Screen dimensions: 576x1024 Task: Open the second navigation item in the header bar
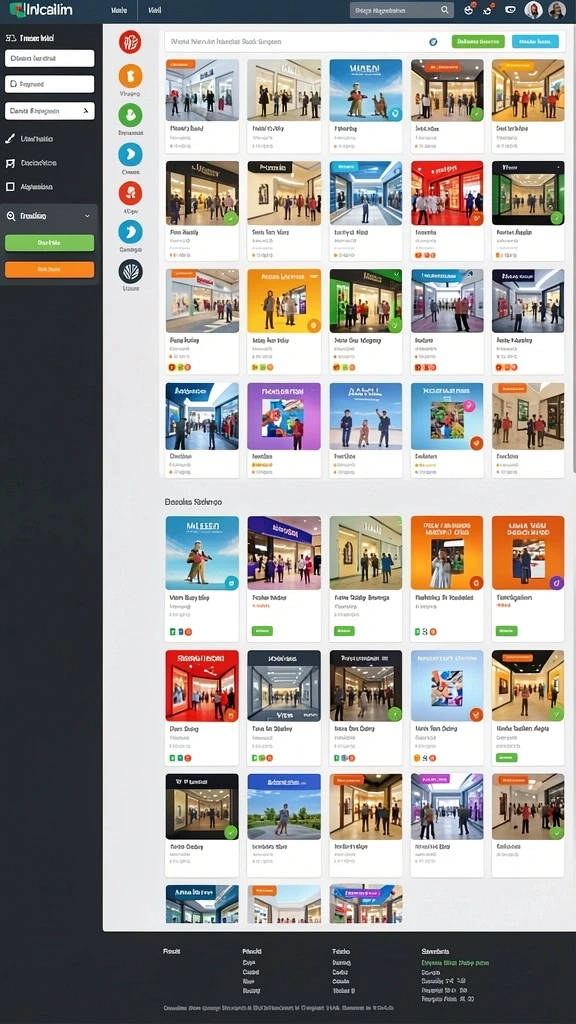coord(155,10)
